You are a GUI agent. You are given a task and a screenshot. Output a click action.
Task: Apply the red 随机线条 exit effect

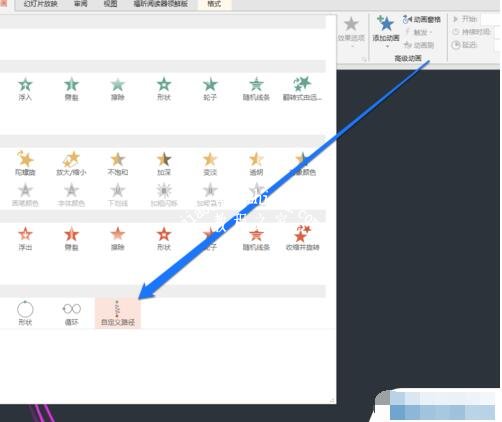tap(256, 238)
